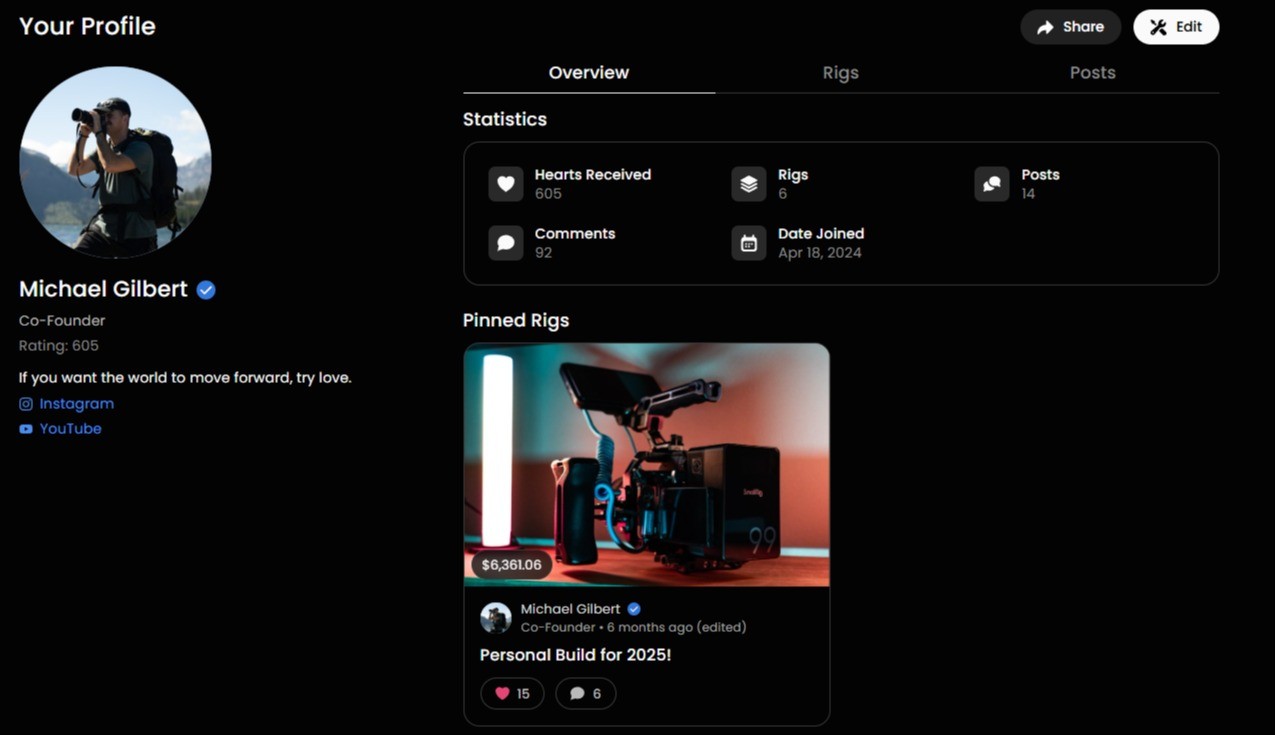Click the Posts chat bubbles icon
Image resolution: width=1275 pixels, height=735 pixels.
click(x=992, y=184)
